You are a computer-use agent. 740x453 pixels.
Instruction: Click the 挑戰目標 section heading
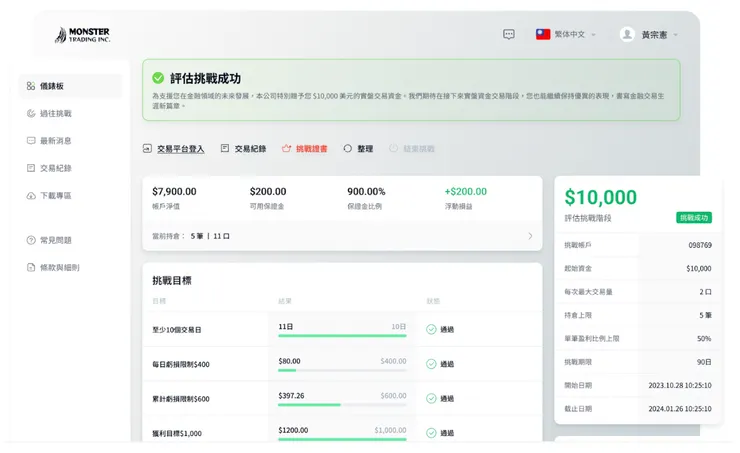(x=172, y=281)
